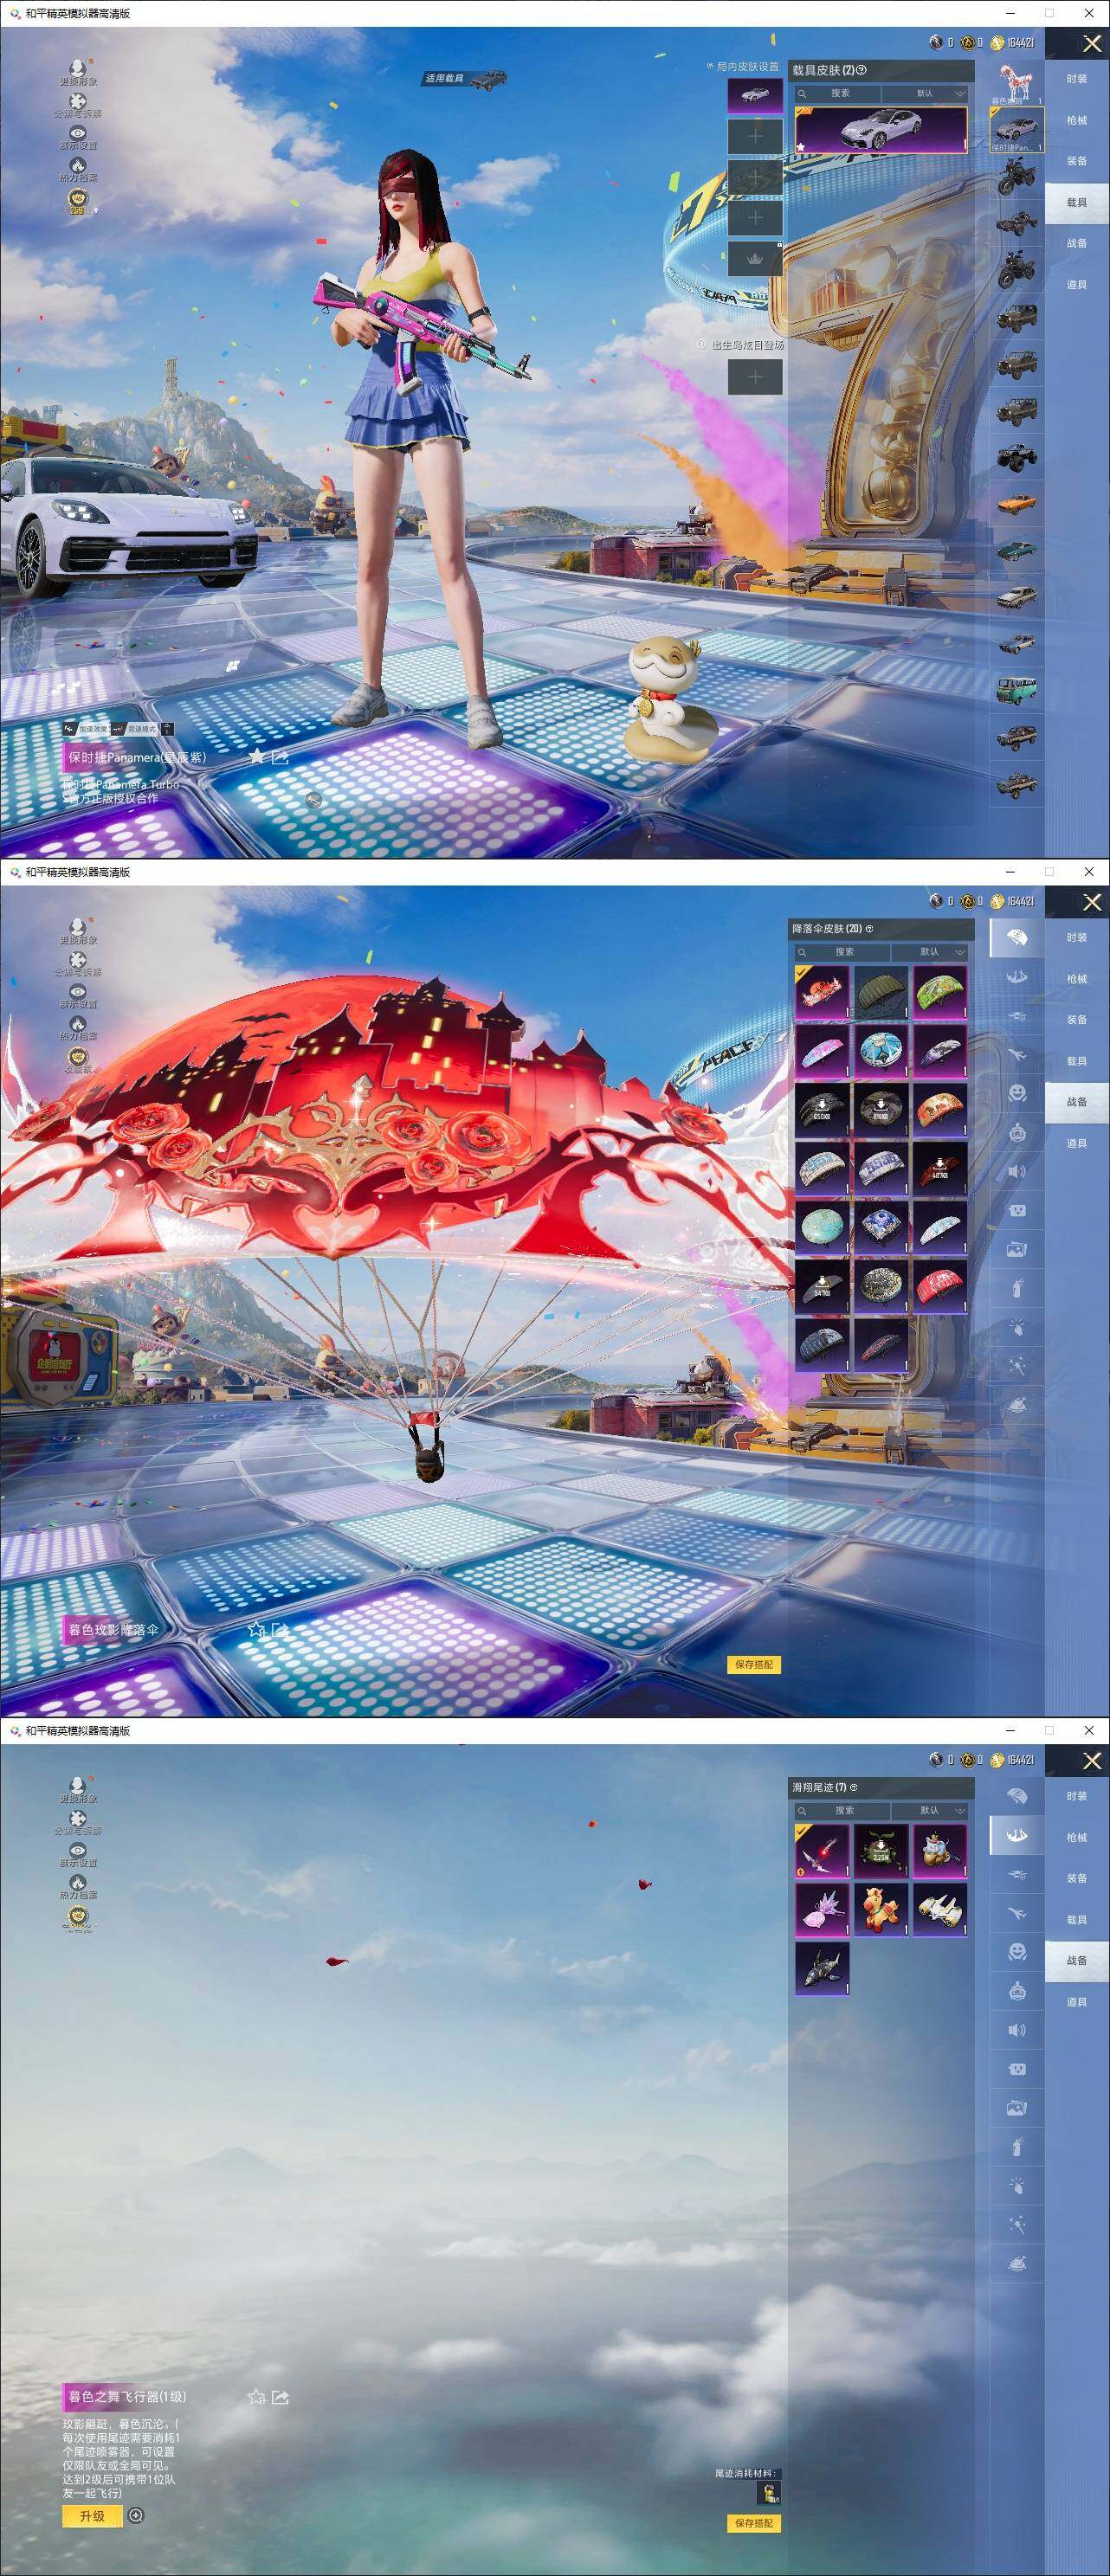
Task: Select picture gallery category icon in parachute skins window
Action: click(x=1016, y=1249)
